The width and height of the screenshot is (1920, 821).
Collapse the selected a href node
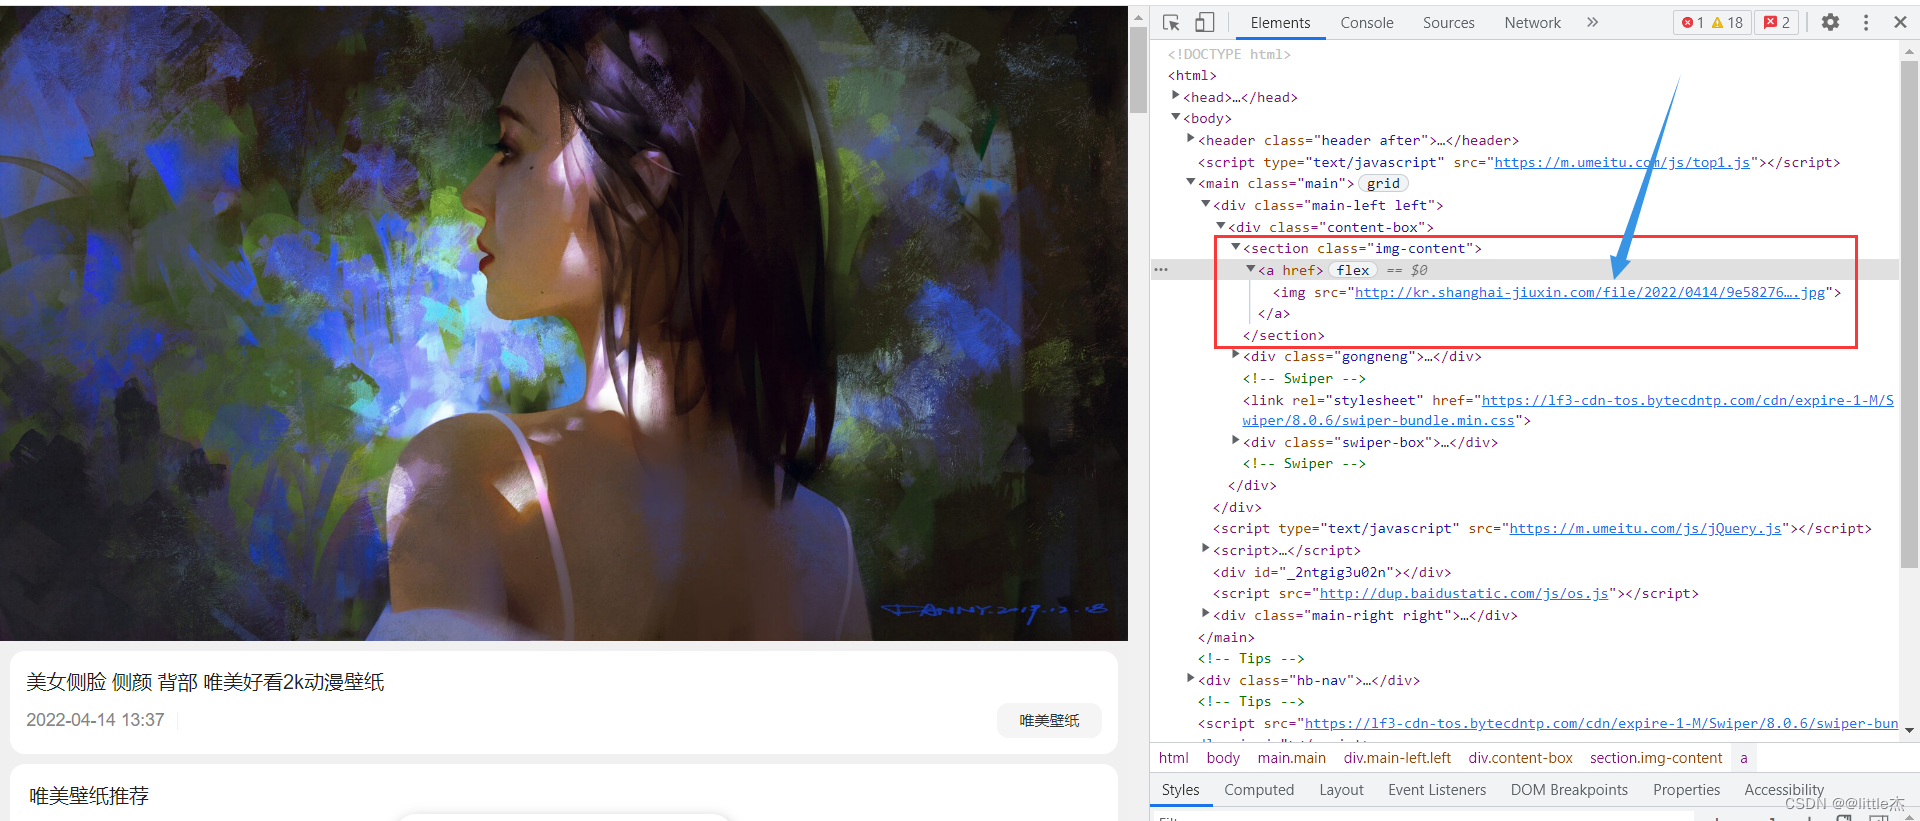pyautogui.click(x=1251, y=269)
